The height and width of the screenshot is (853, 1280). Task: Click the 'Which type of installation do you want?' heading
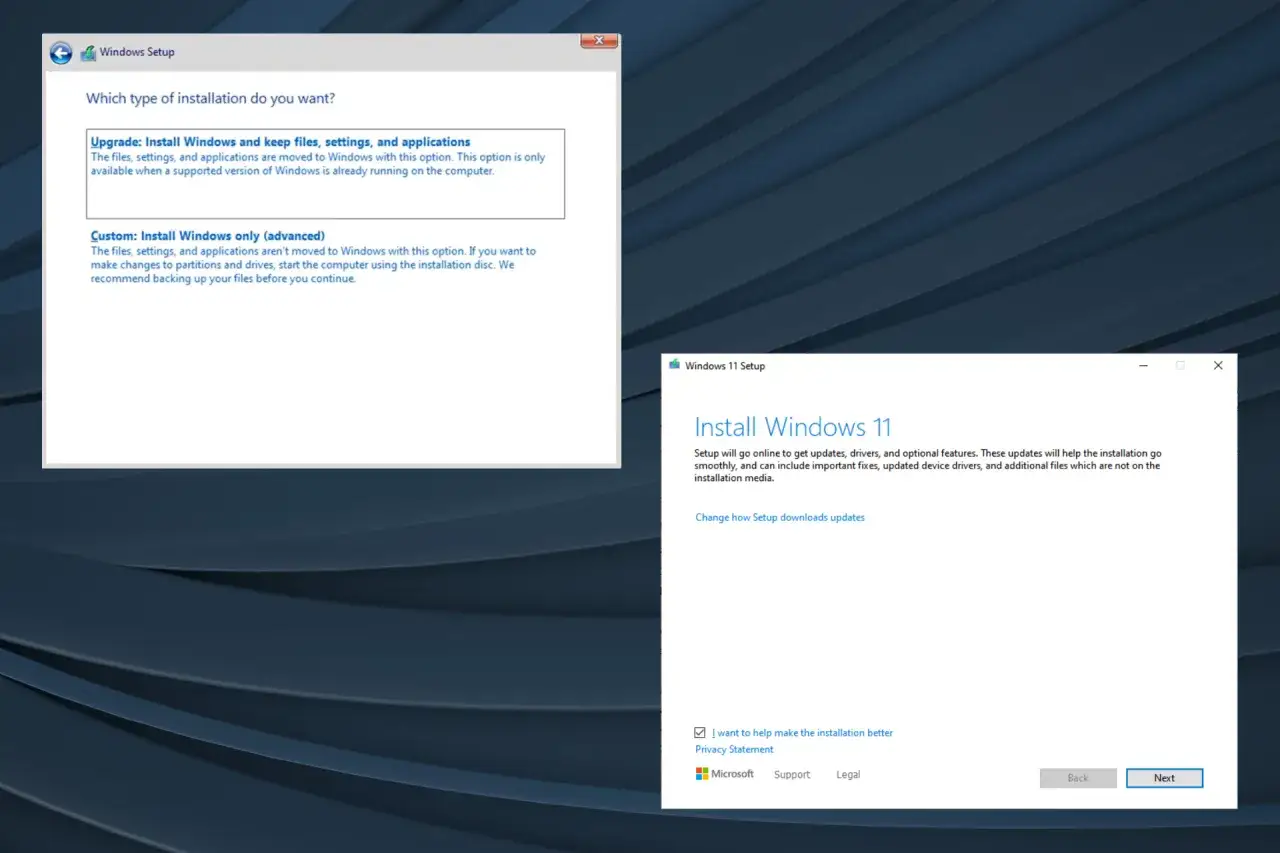click(x=211, y=98)
